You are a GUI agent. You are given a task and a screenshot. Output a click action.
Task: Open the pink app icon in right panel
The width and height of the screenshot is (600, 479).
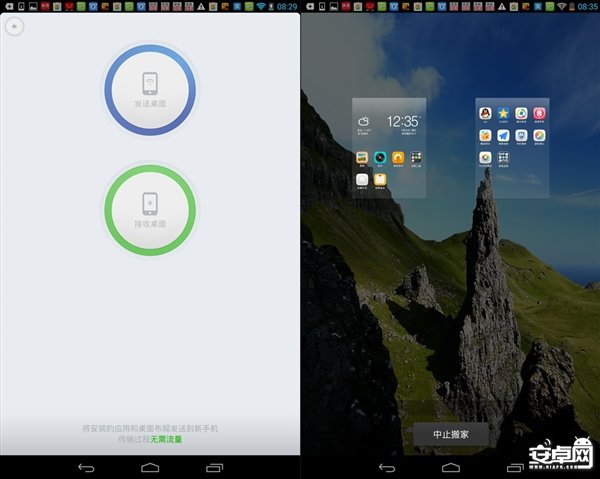coord(539,114)
